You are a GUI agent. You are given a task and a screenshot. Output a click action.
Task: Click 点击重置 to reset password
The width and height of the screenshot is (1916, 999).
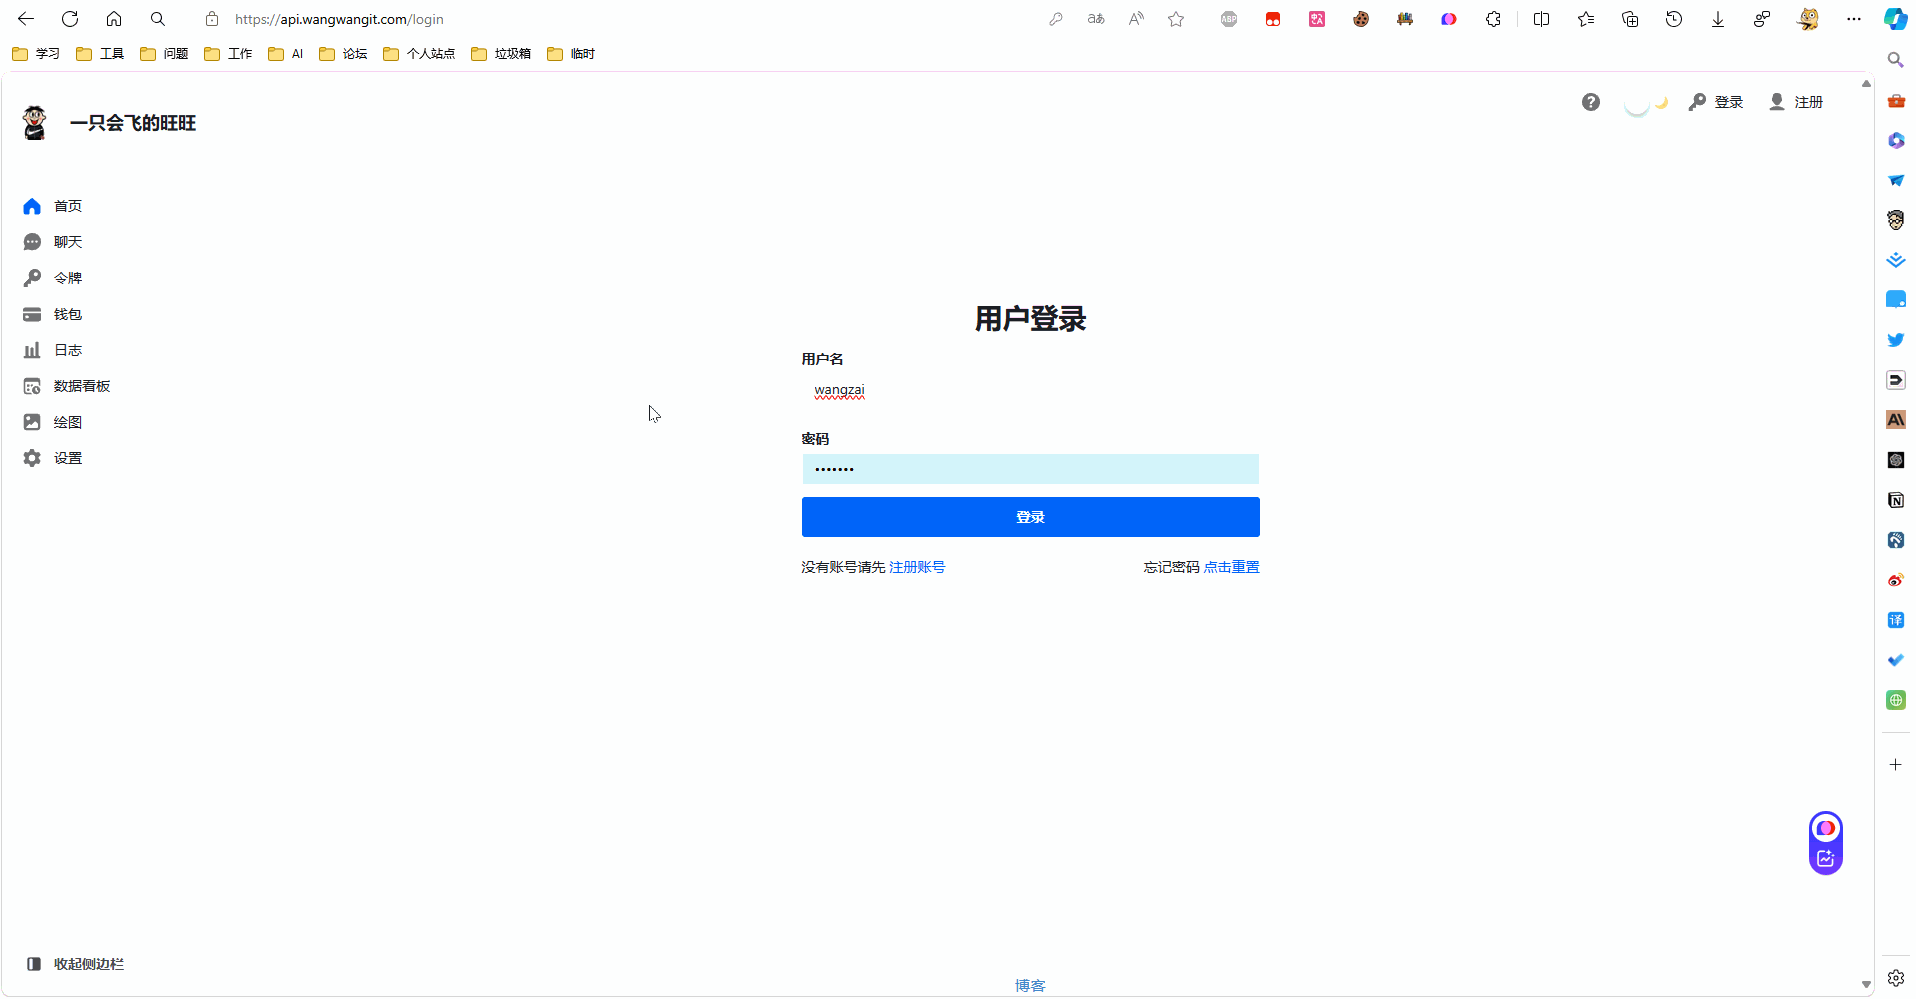pos(1231,566)
